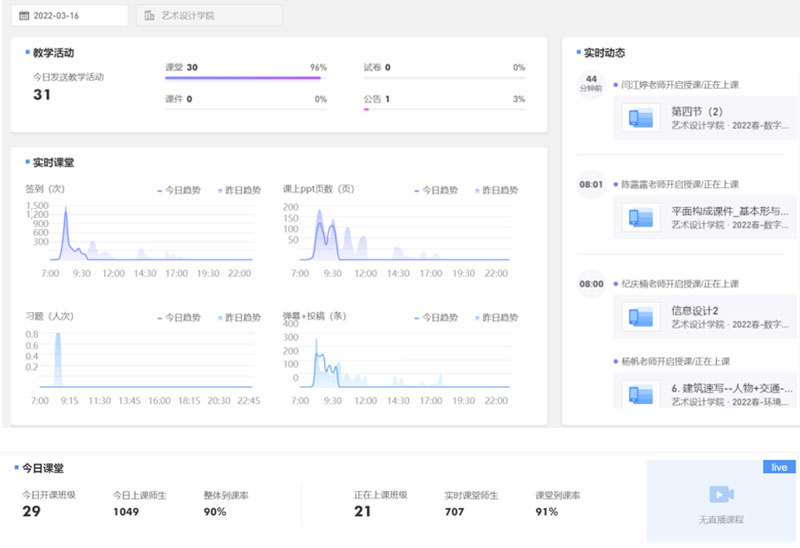Click the building icon beside 艺术设计学院
This screenshot has height=548, width=800.
[x=149, y=16]
